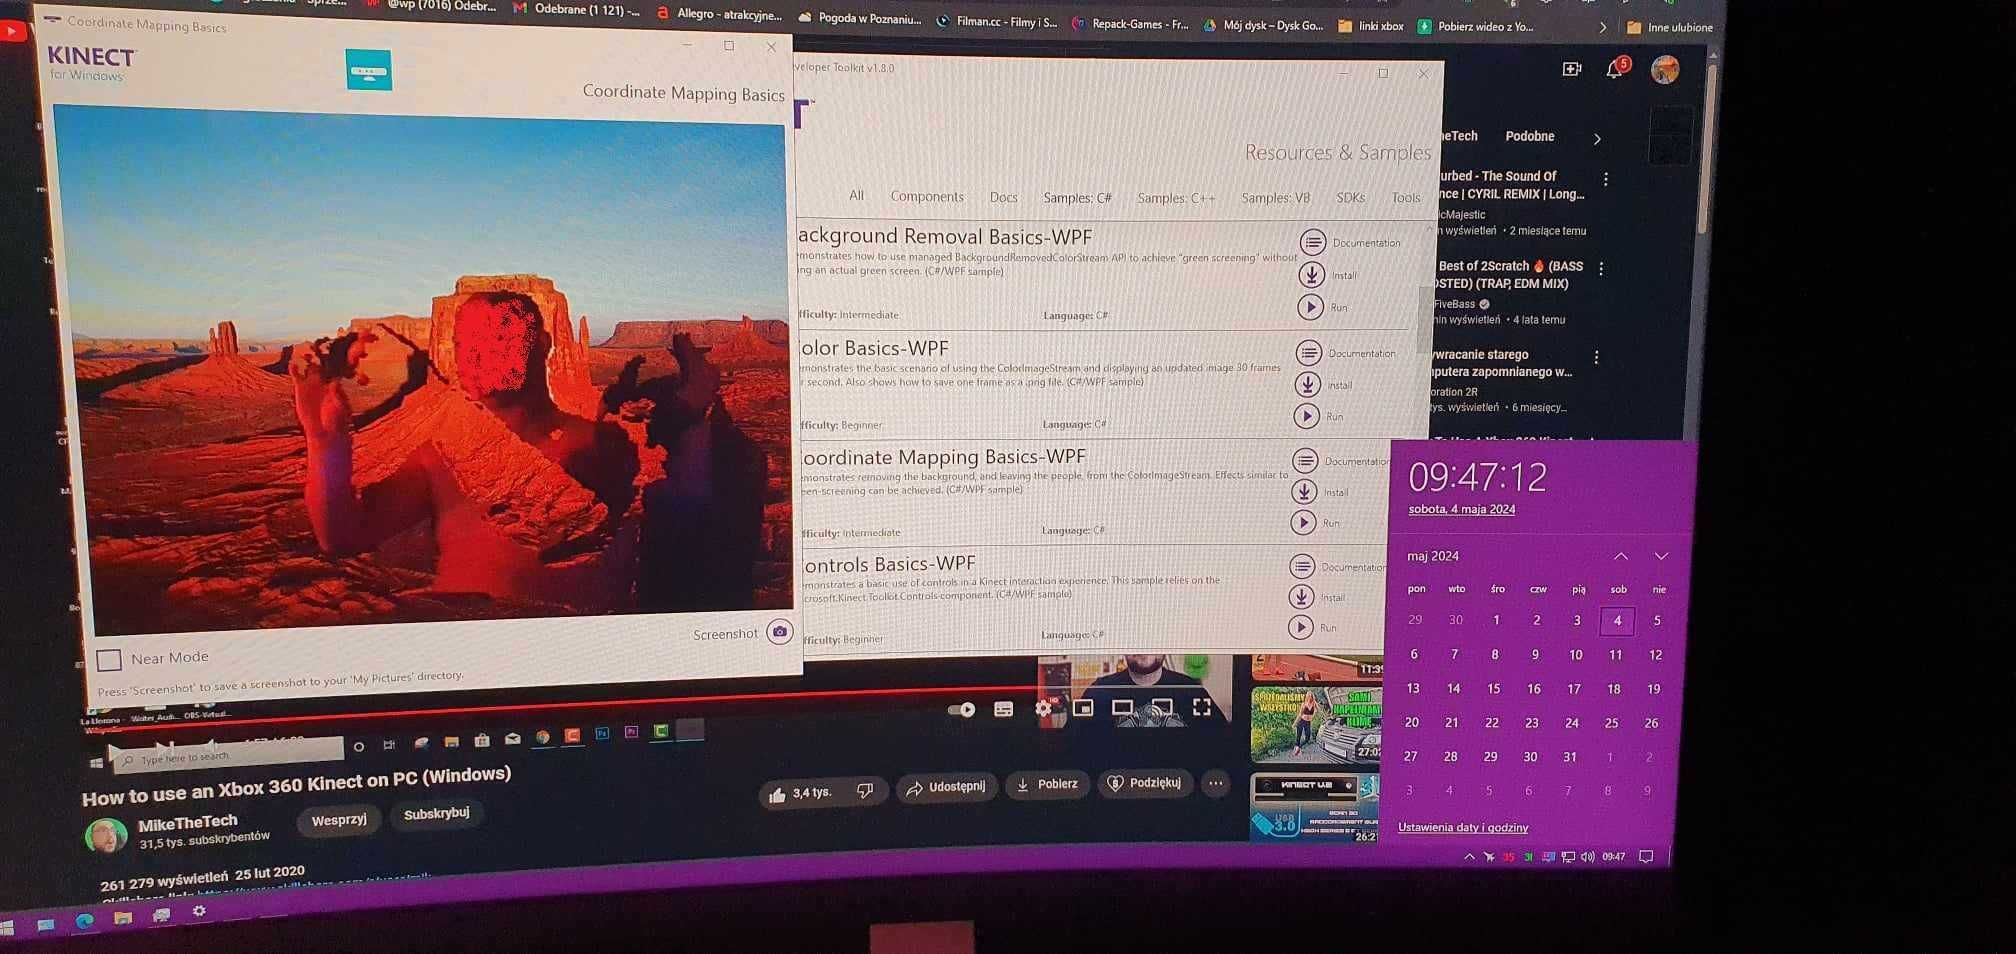
Task: Open Documentation for Controls Basics-WPF
Action: pos(1302,566)
